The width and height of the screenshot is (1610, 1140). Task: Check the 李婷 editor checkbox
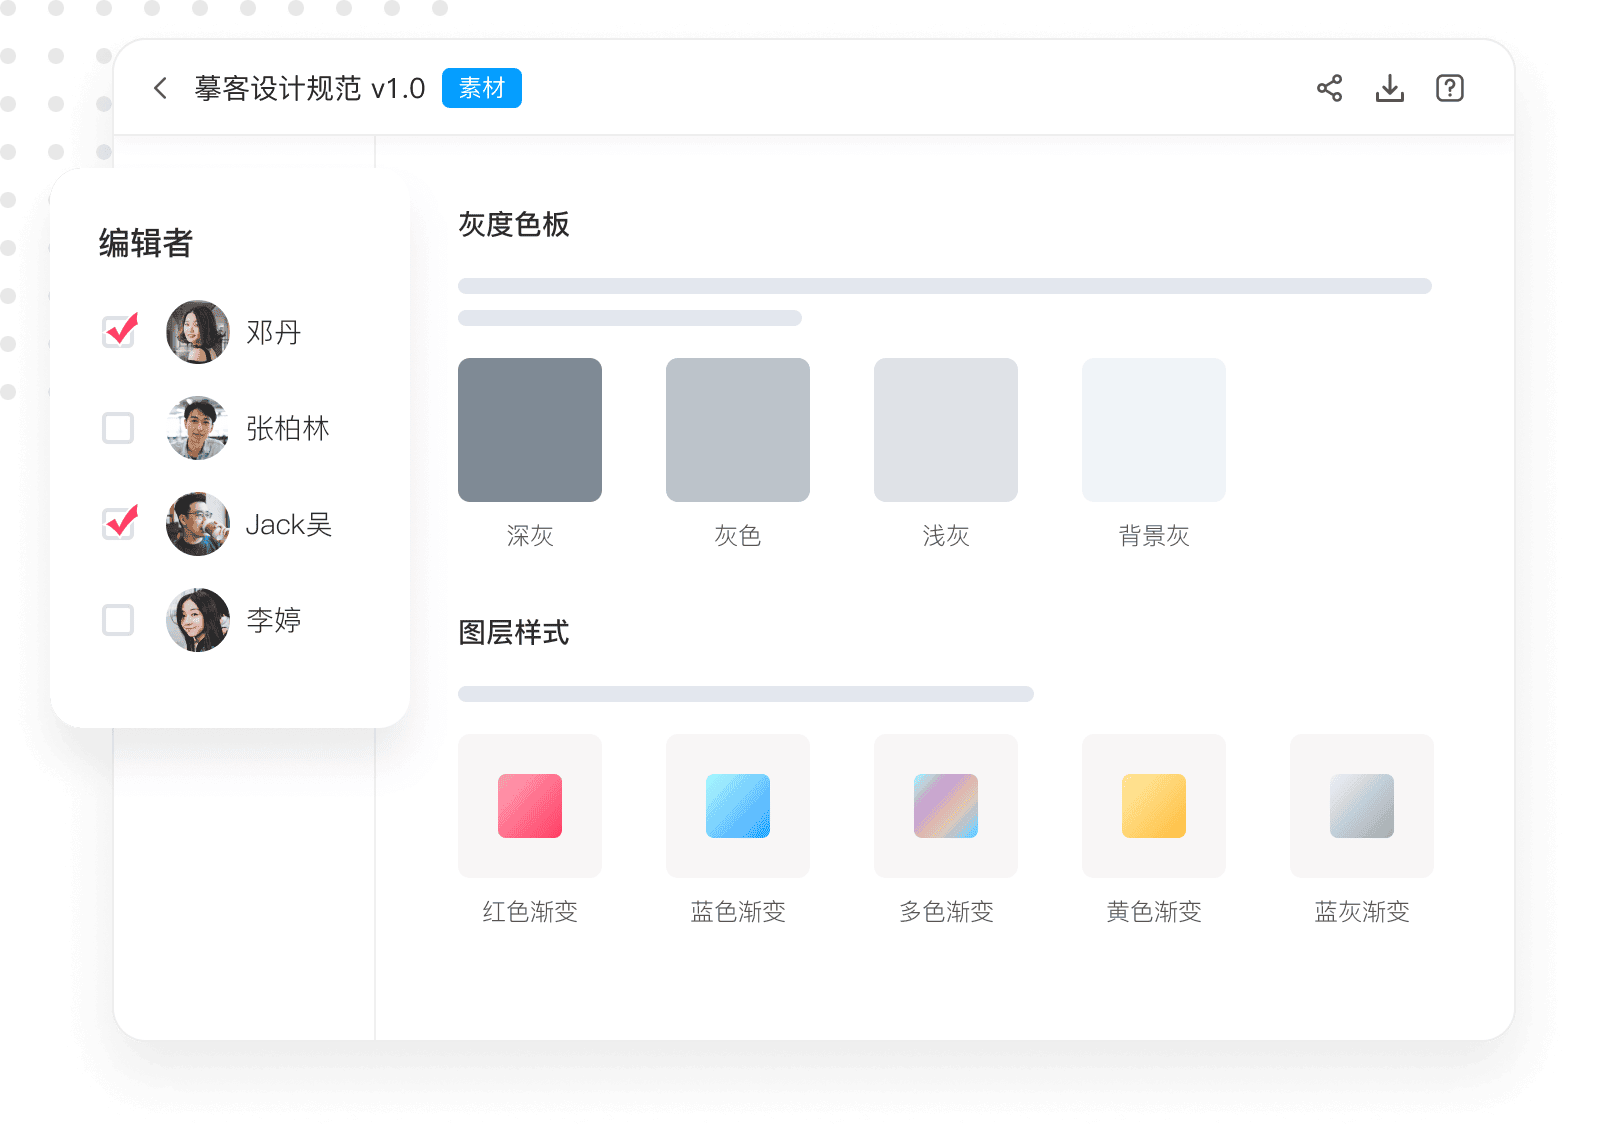point(119,620)
